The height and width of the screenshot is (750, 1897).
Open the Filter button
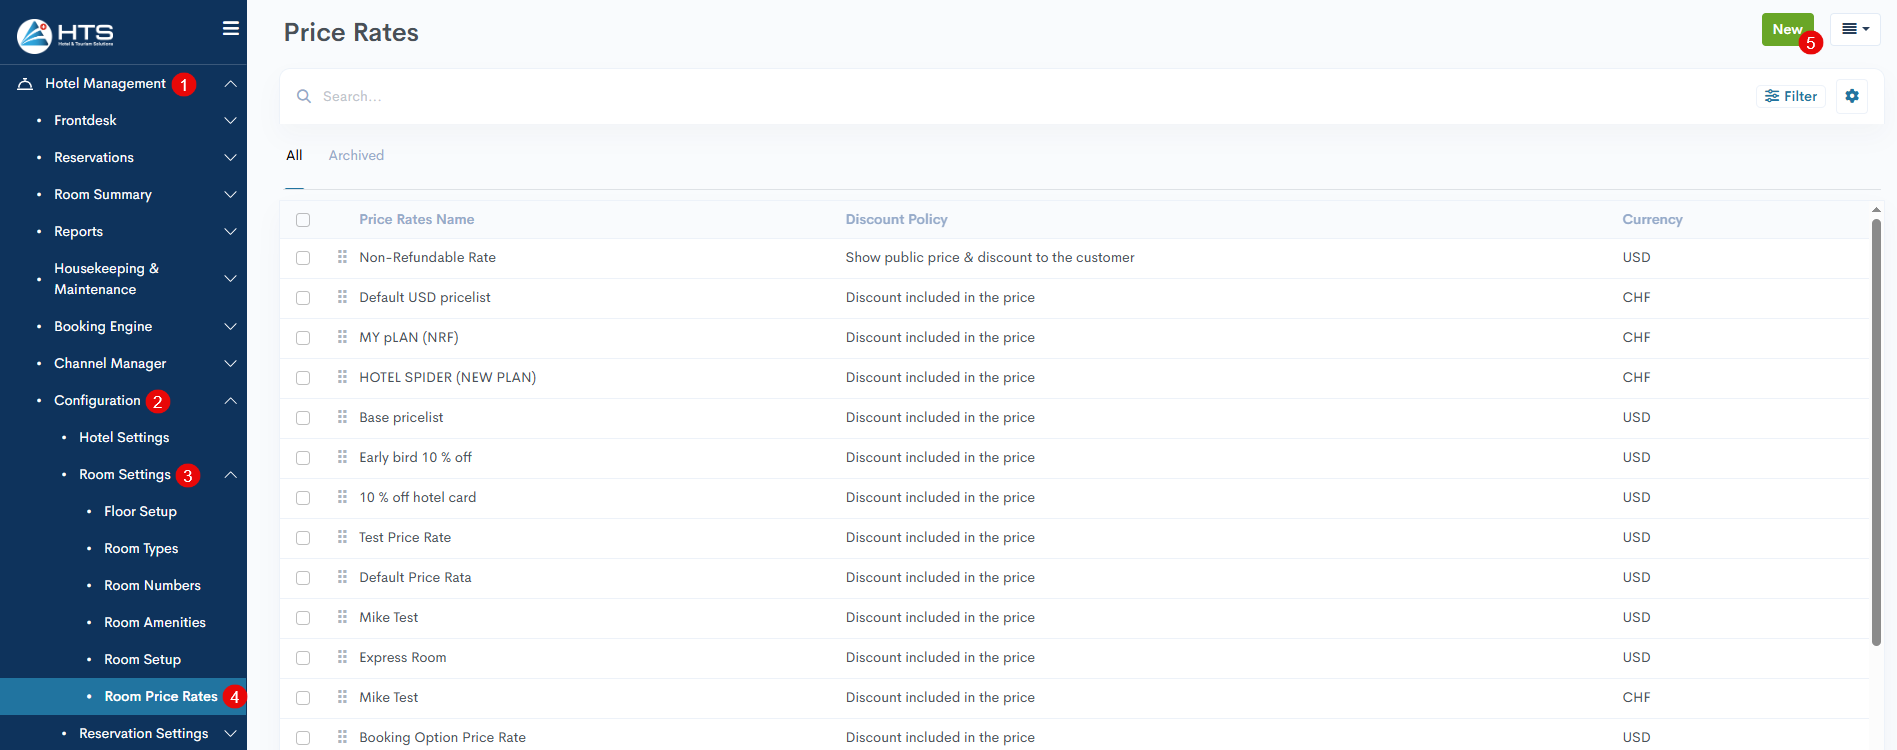[x=1791, y=96]
